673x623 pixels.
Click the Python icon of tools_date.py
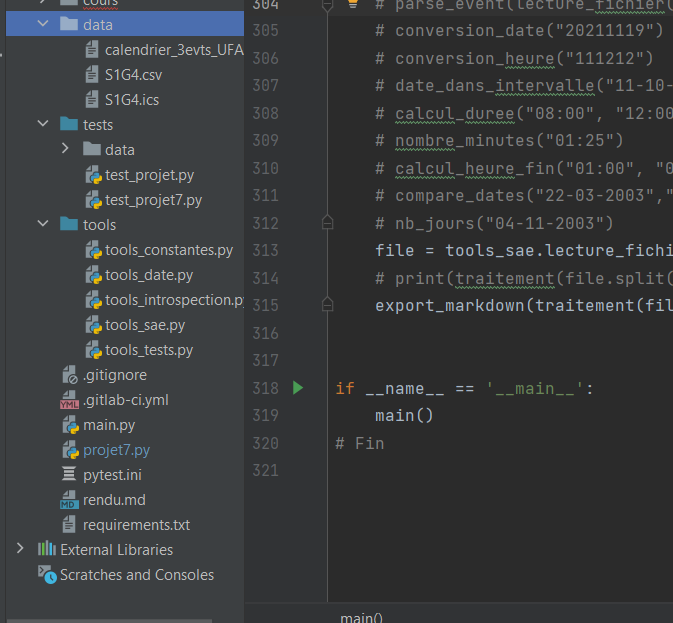click(x=93, y=275)
